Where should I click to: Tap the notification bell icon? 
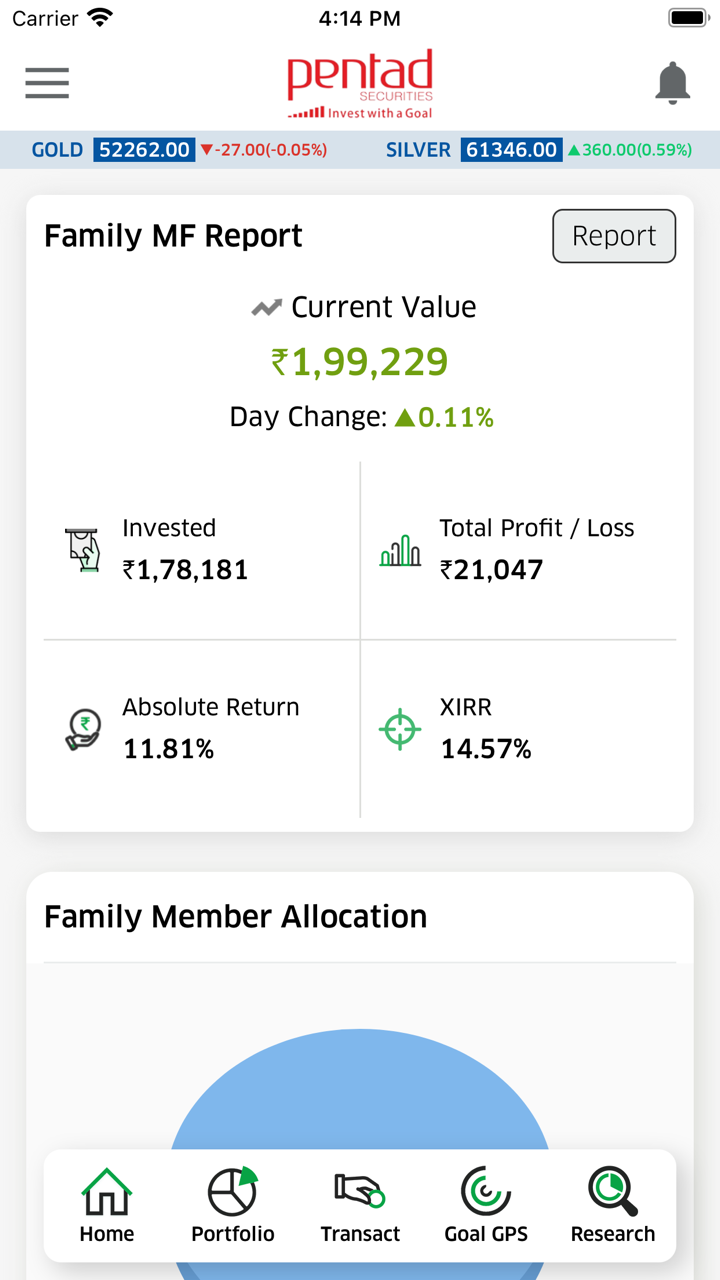tap(673, 83)
